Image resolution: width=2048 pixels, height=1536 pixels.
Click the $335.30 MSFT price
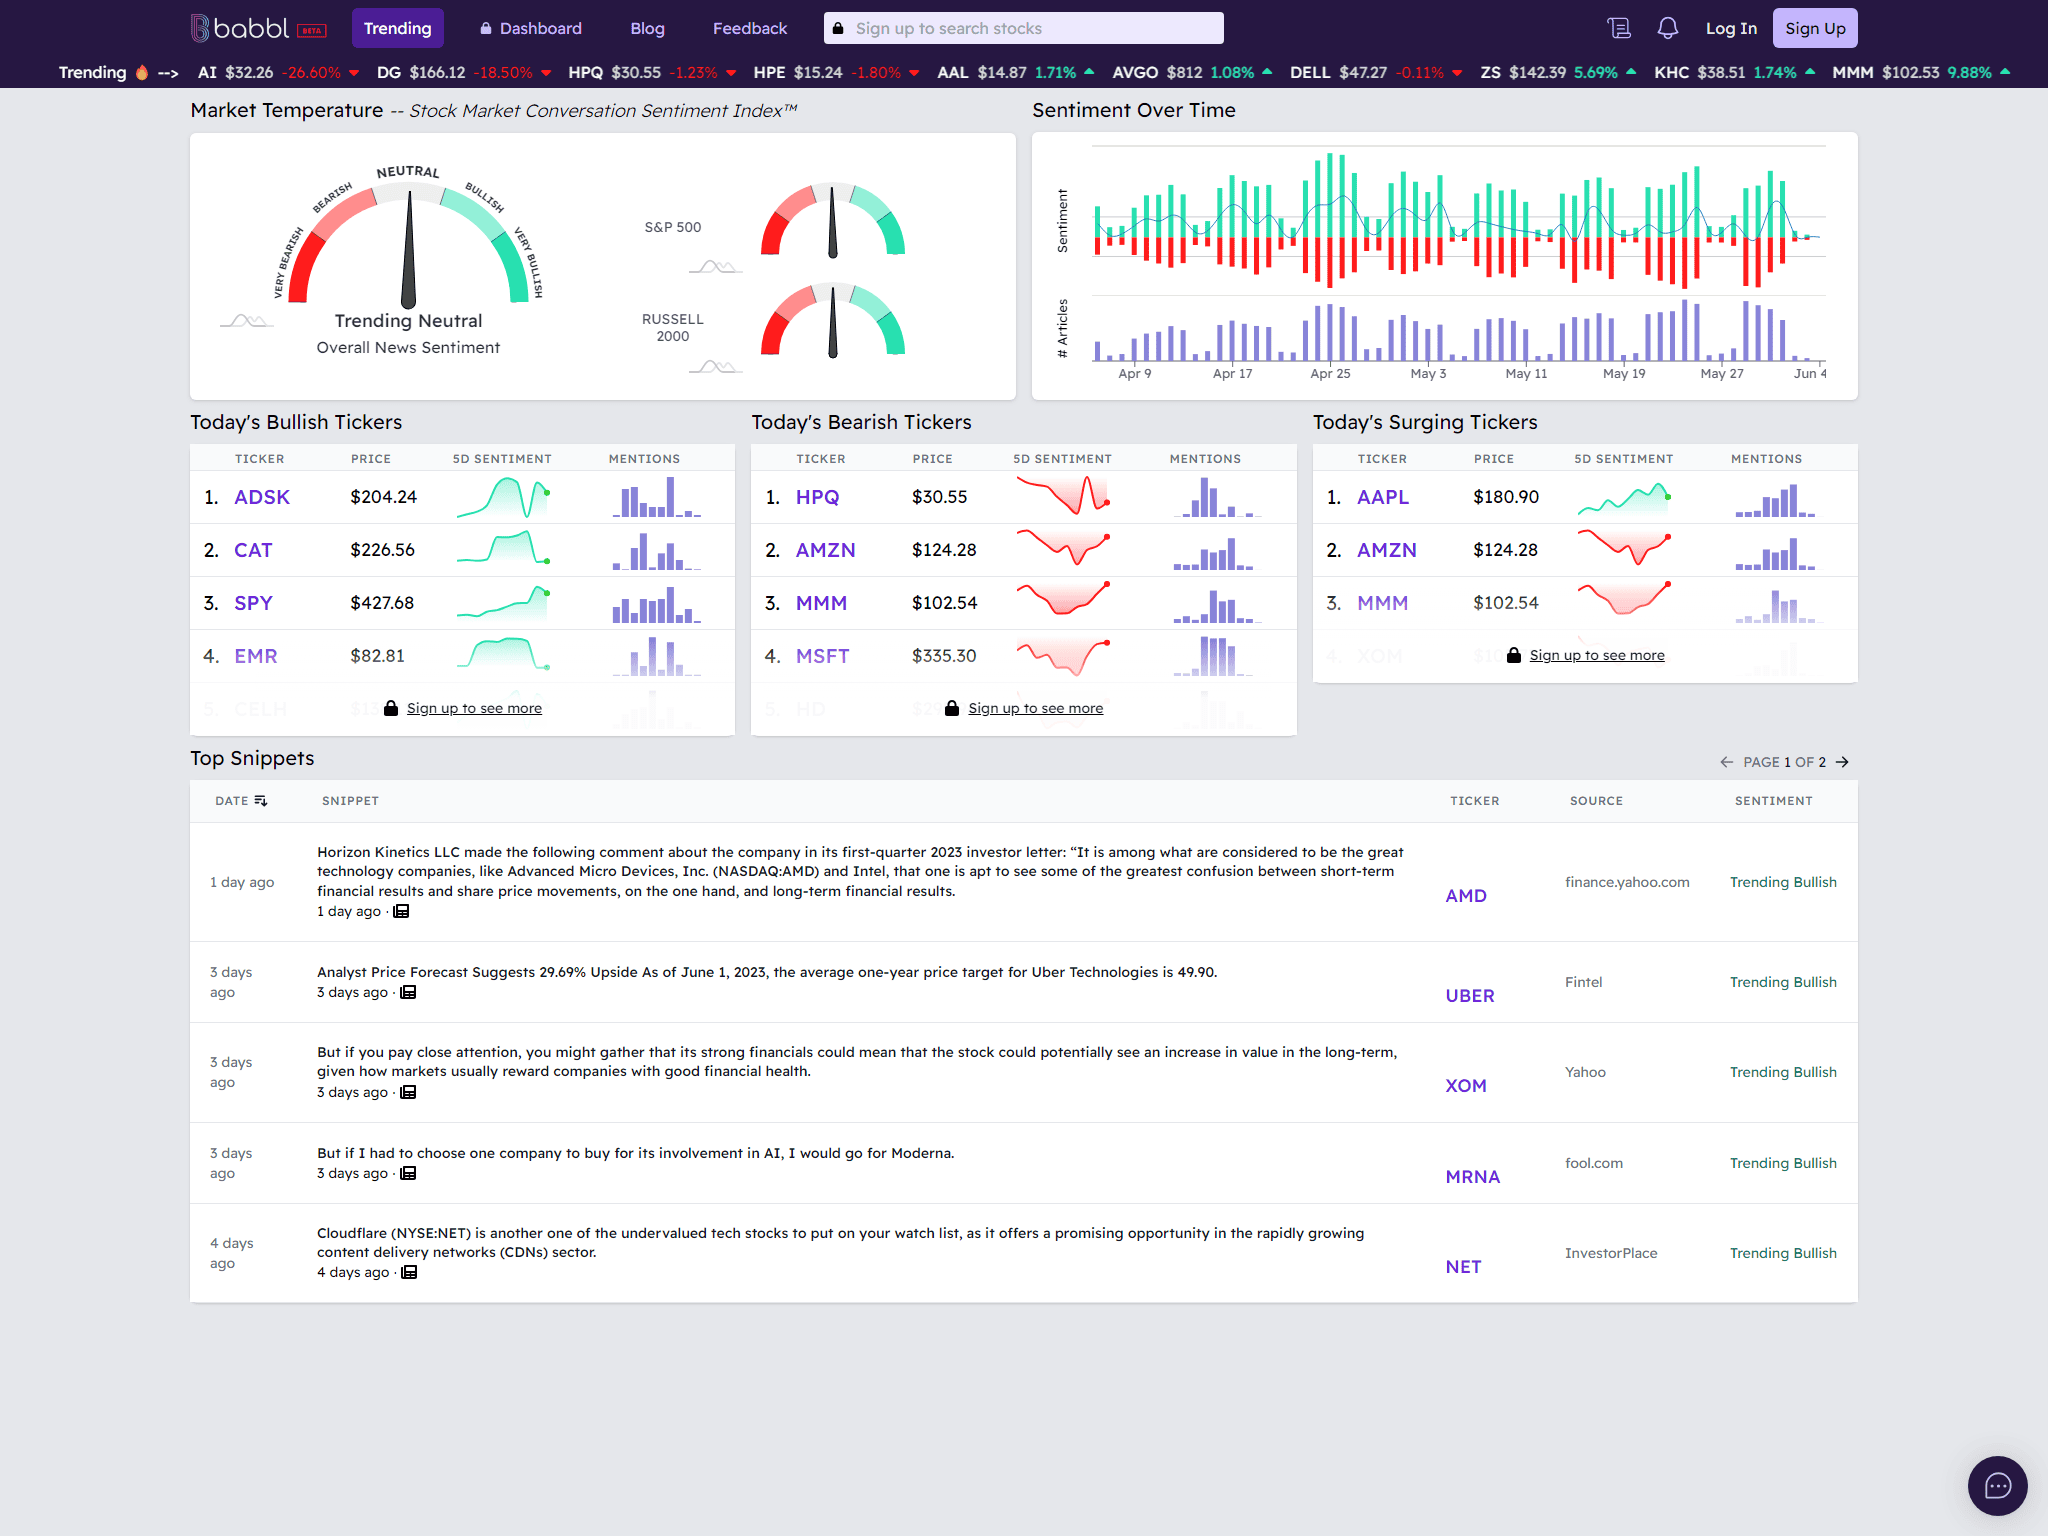click(944, 656)
